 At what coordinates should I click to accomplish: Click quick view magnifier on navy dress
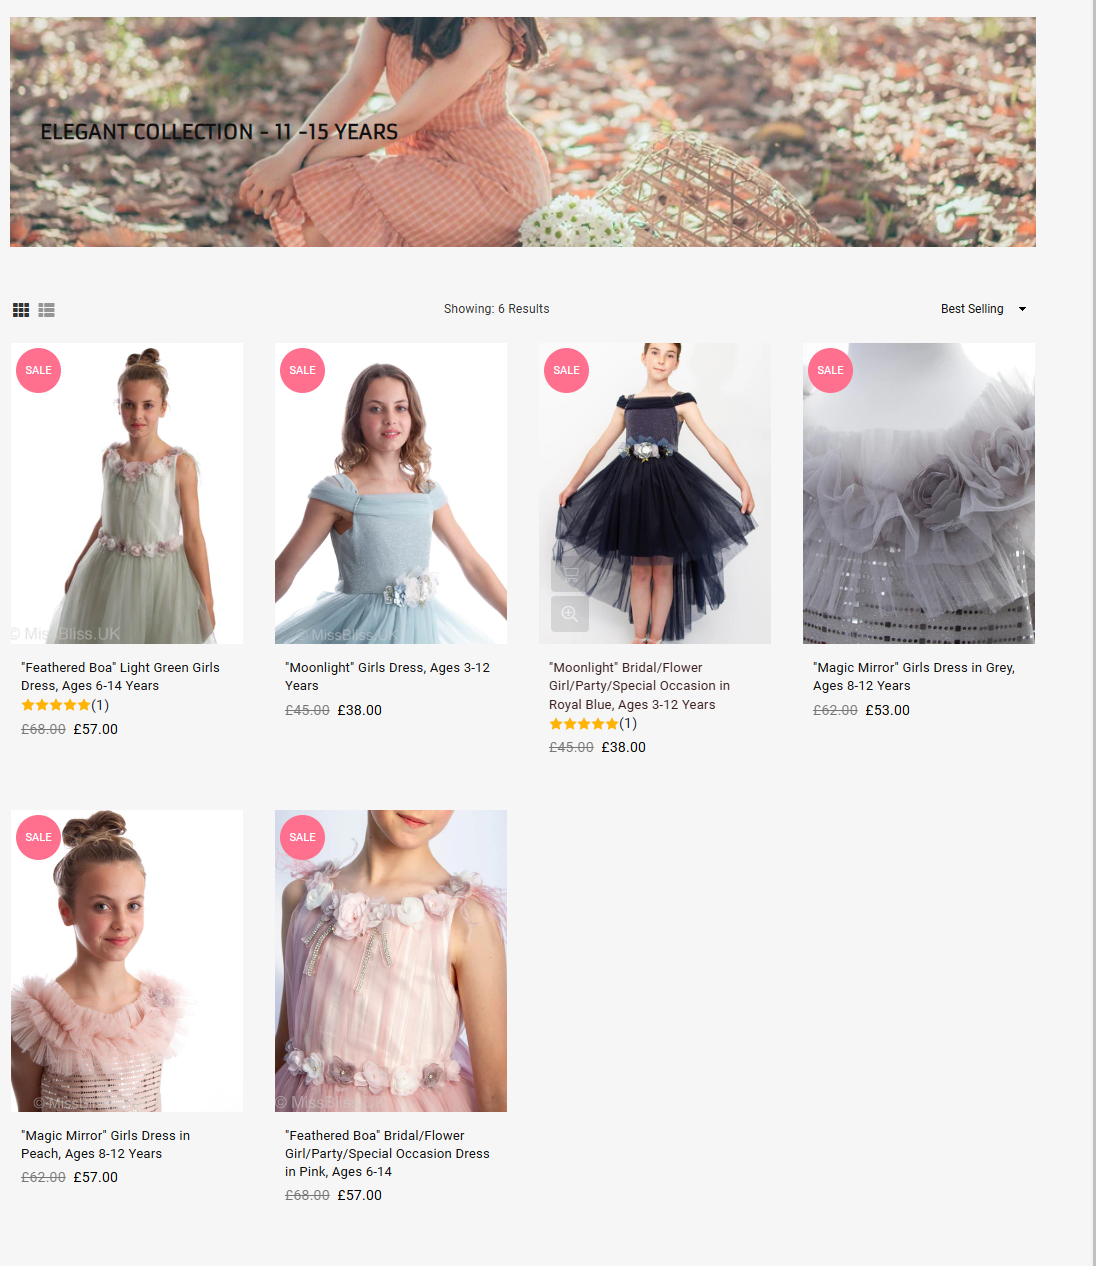tap(569, 614)
